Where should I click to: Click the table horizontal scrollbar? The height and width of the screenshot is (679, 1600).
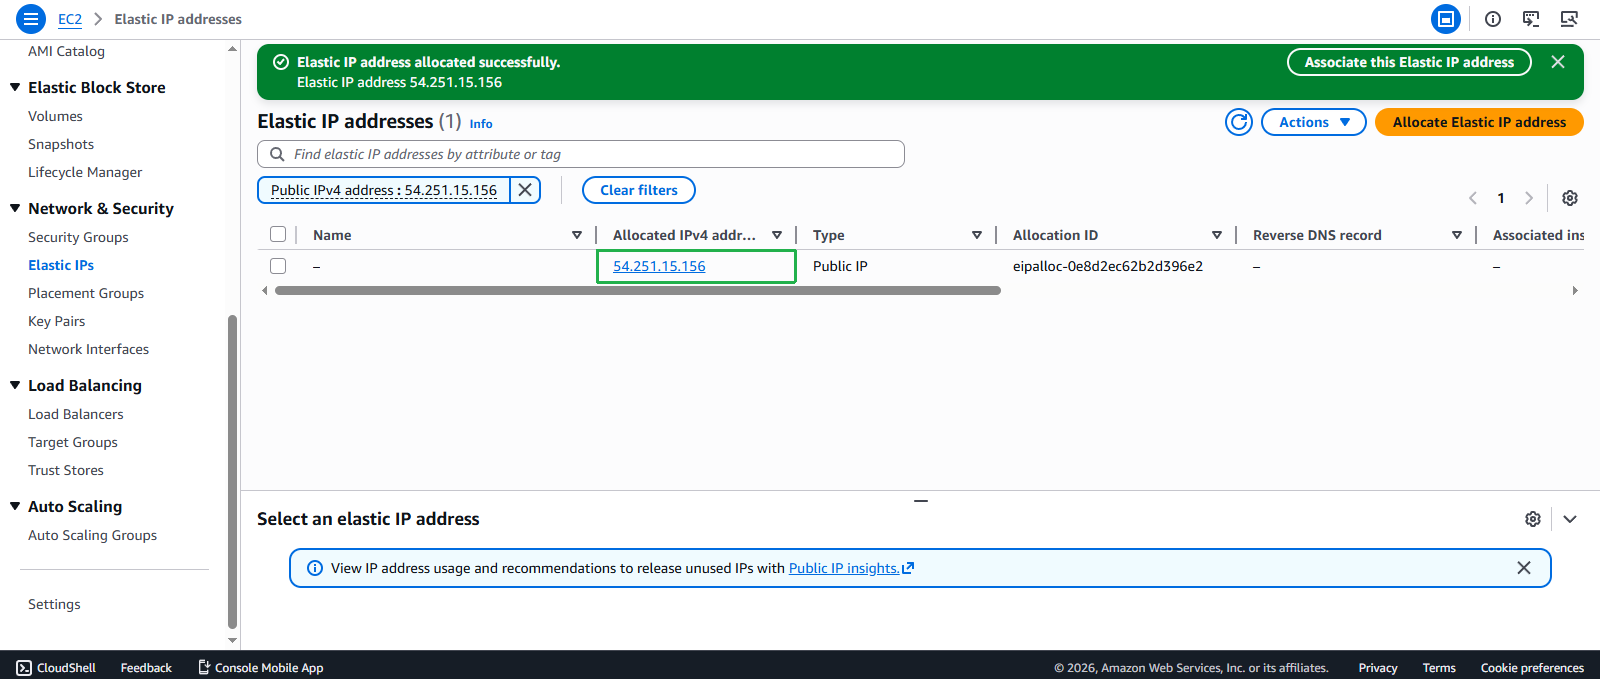[638, 291]
